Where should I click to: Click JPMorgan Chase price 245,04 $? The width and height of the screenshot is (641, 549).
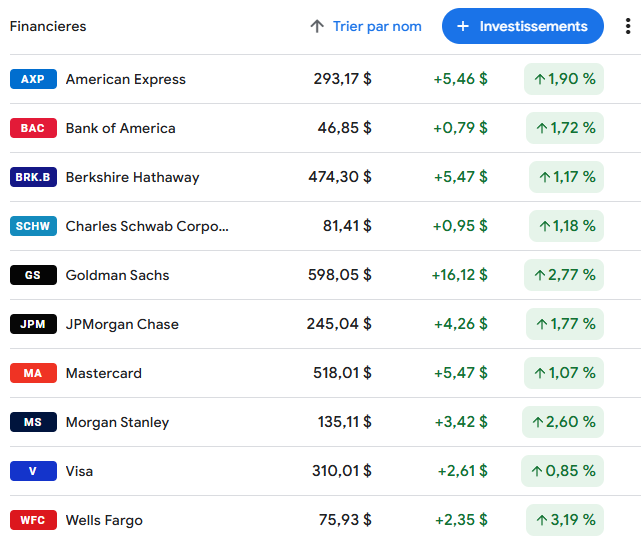coord(339,324)
